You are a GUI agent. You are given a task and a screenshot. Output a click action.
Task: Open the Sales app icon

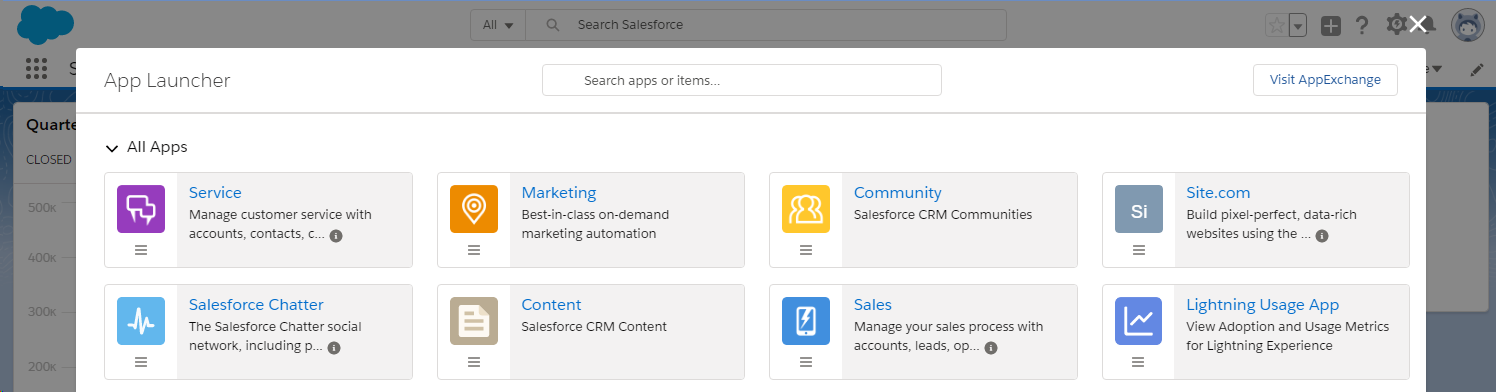(x=806, y=321)
